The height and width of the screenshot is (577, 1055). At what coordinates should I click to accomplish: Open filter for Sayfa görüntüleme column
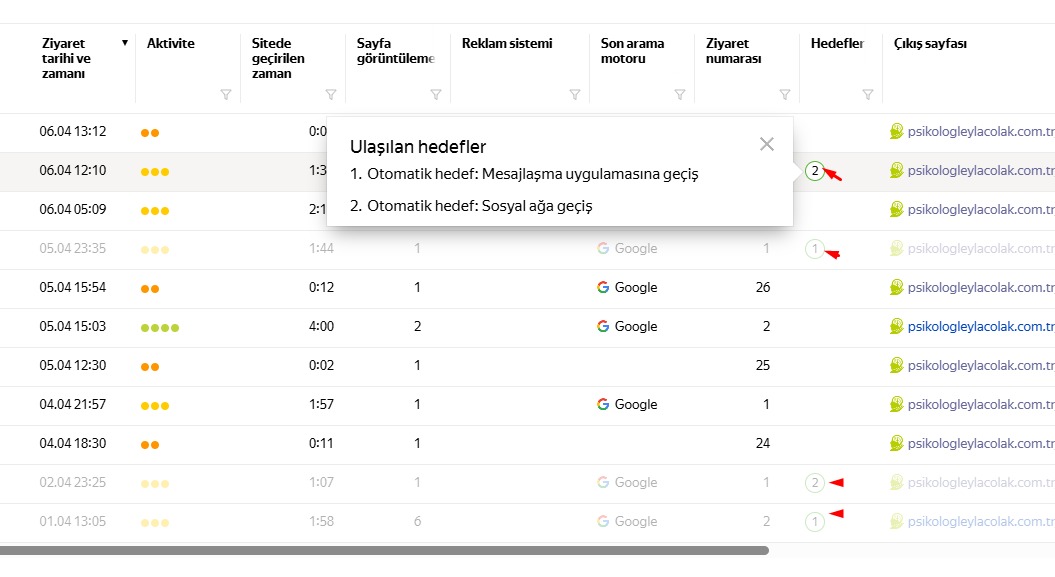pyautogui.click(x=435, y=95)
